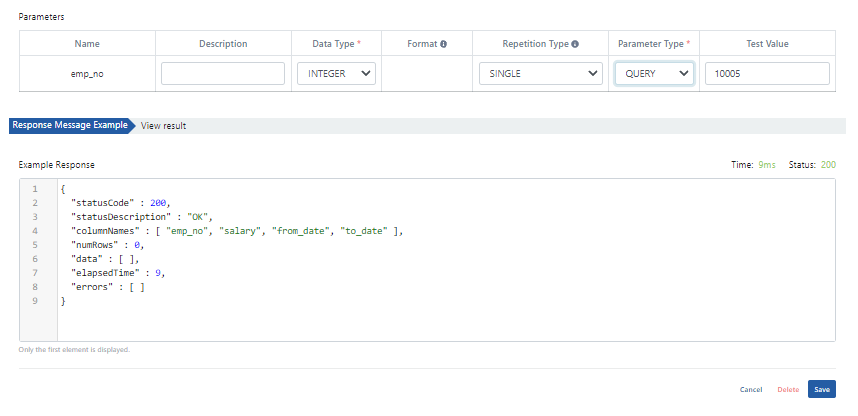The image size is (858, 416).
Task: Select the emp_no name cell
Action: point(86,74)
